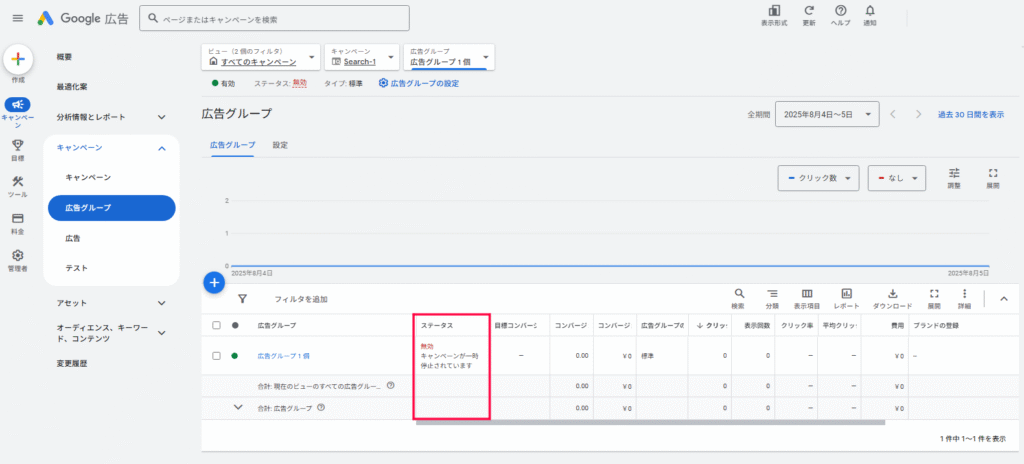The height and width of the screenshot is (464, 1024).
Task: Collapse the キャンペーン sidebar section
Action: click(163, 148)
